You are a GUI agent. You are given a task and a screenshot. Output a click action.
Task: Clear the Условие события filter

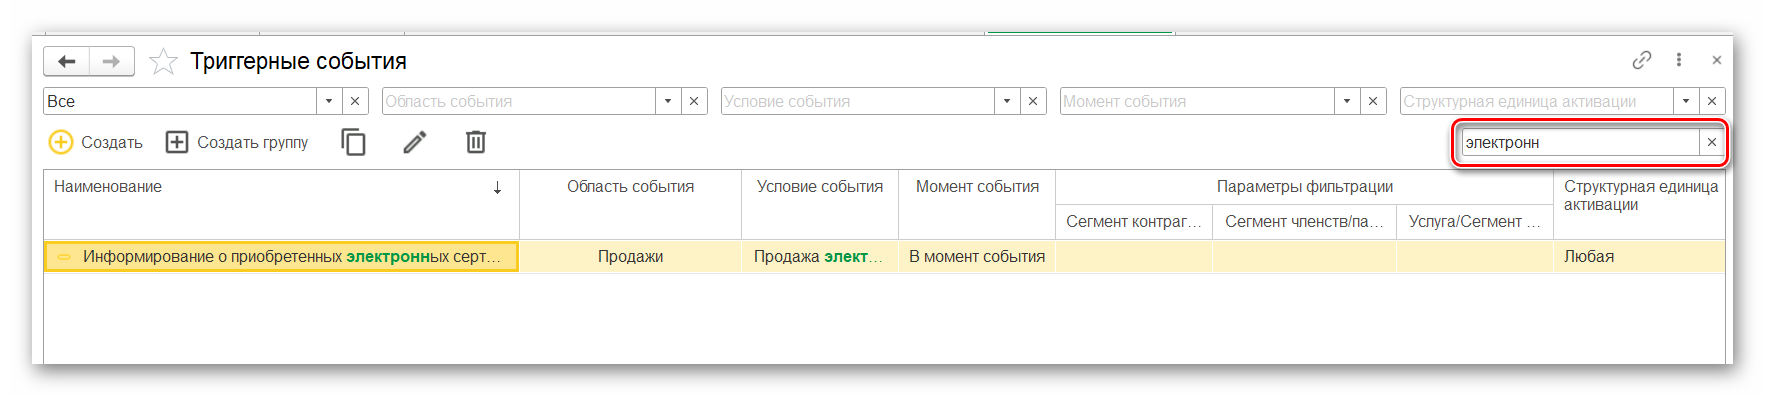(1033, 101)
